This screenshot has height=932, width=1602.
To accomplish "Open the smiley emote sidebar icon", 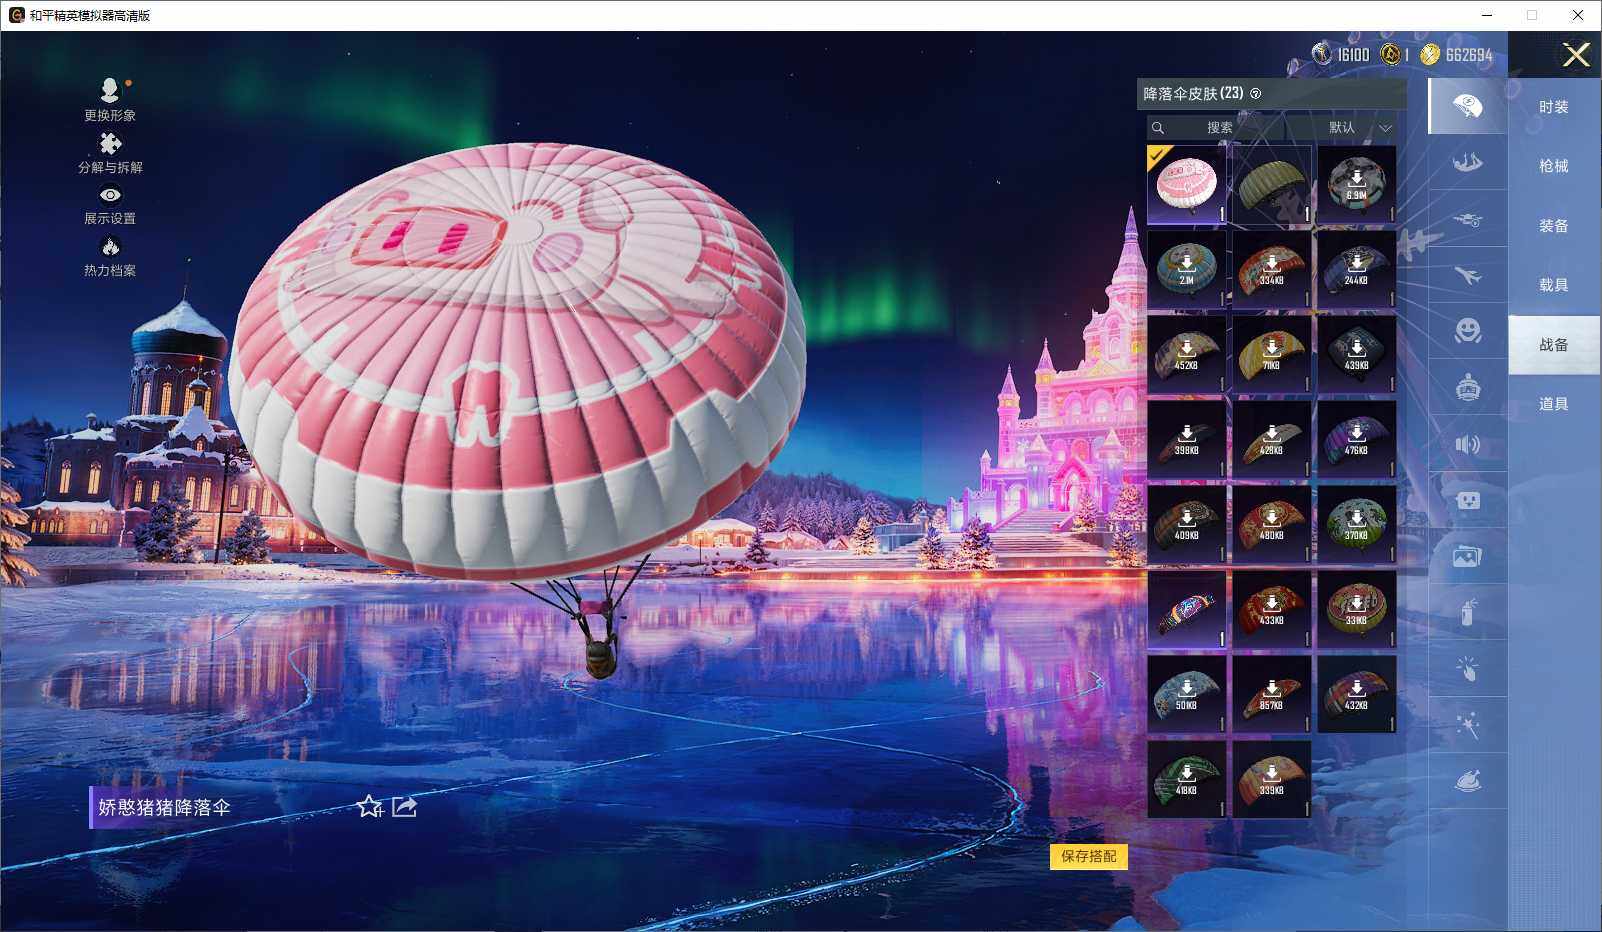I will [x=1467, y=331].
